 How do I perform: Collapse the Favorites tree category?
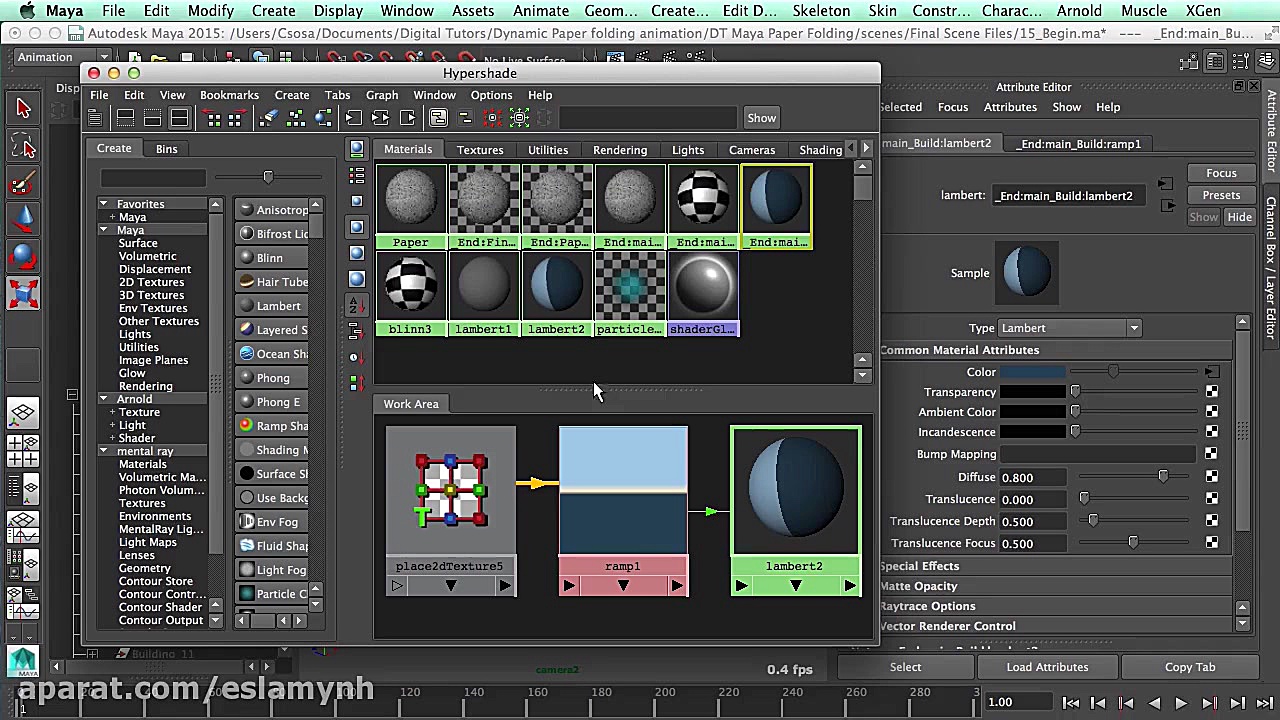coord(103,204)
